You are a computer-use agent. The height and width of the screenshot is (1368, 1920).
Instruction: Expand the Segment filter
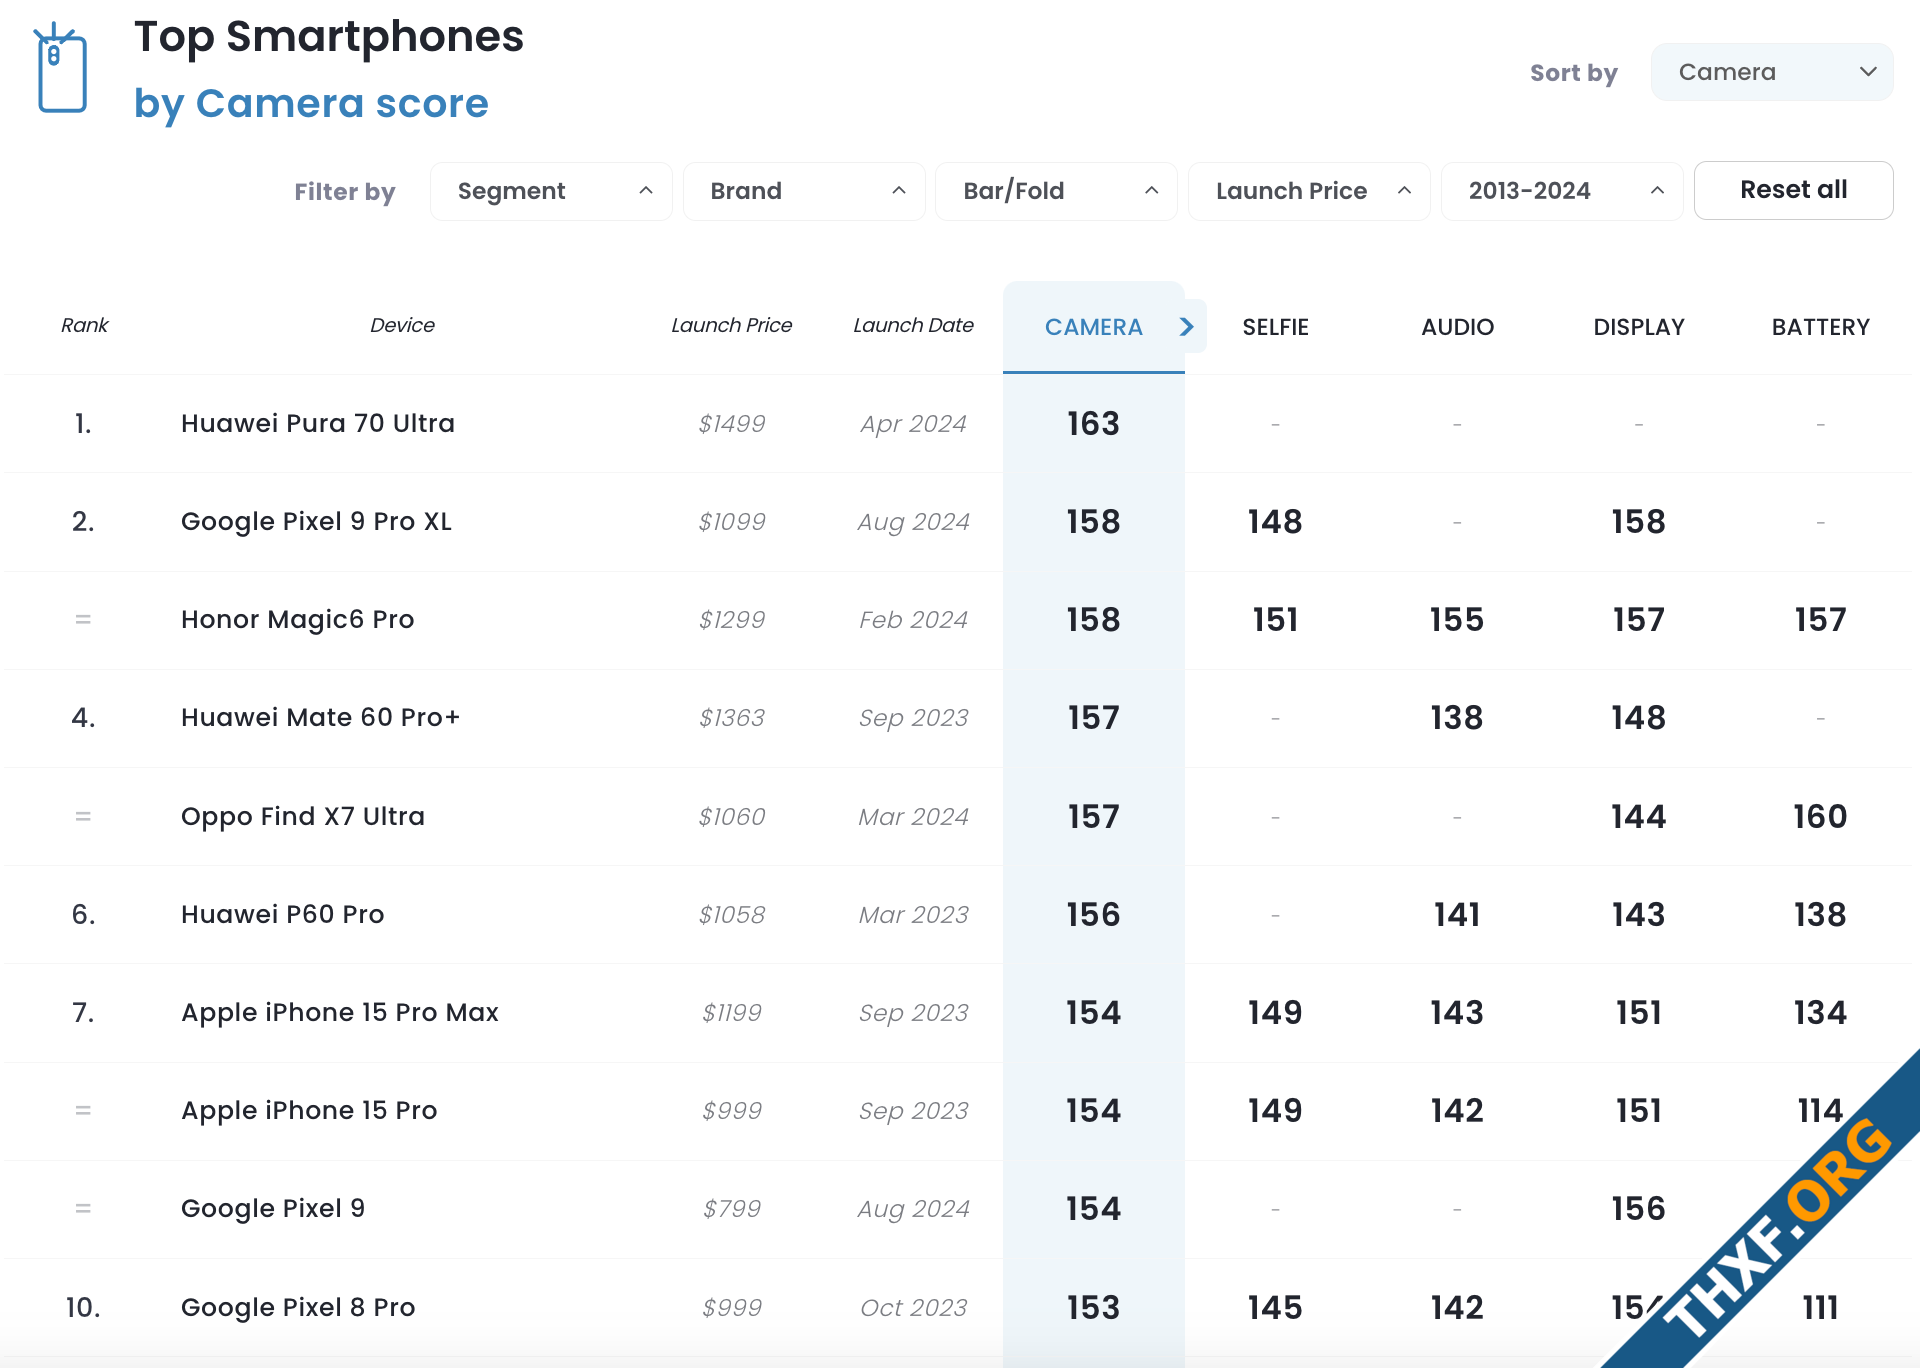551,191
